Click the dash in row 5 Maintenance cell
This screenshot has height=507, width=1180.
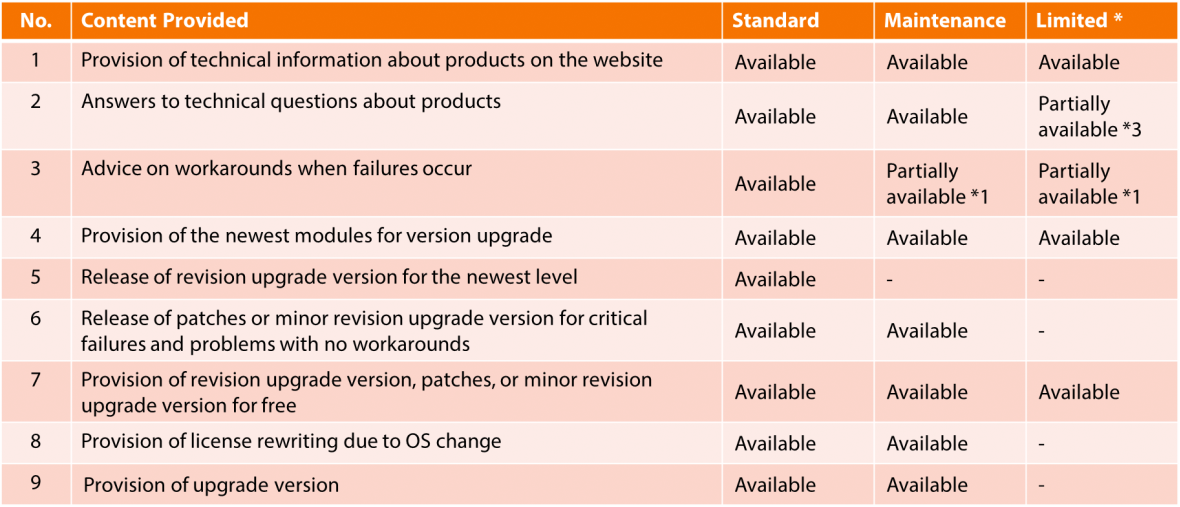[x=890, y=279]
